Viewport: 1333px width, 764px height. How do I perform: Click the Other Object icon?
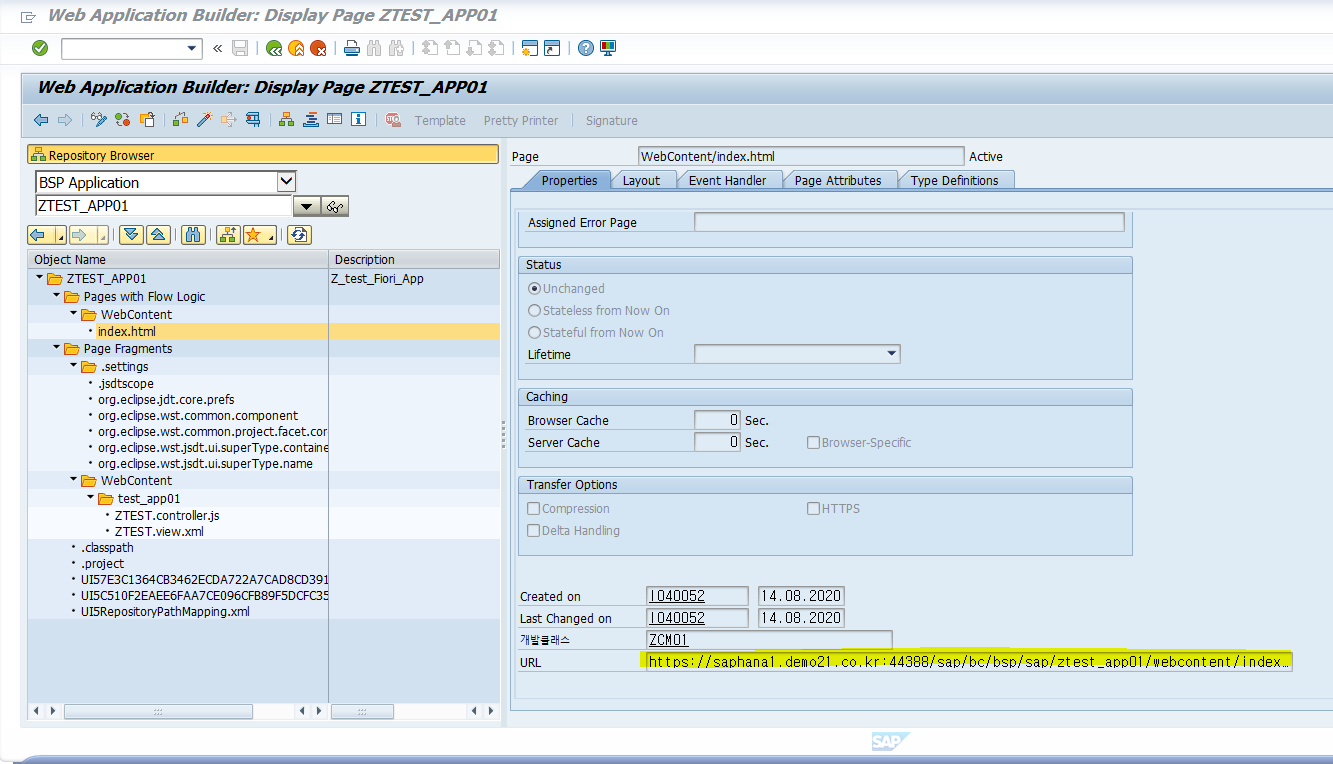(147, 120)
